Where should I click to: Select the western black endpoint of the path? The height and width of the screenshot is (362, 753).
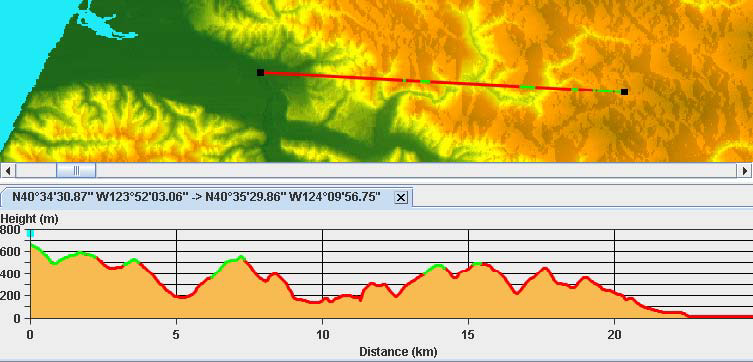point(260,72)
